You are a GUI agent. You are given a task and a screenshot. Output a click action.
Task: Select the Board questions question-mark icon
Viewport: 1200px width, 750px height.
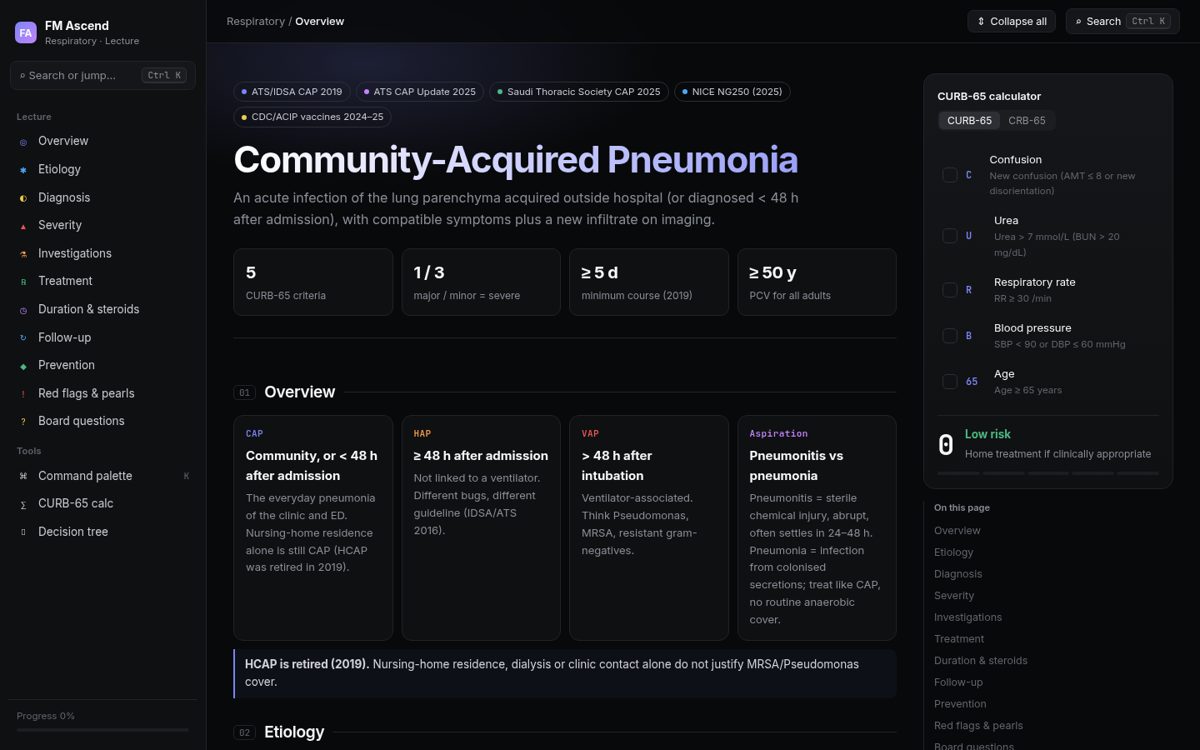tap(23, 422)
